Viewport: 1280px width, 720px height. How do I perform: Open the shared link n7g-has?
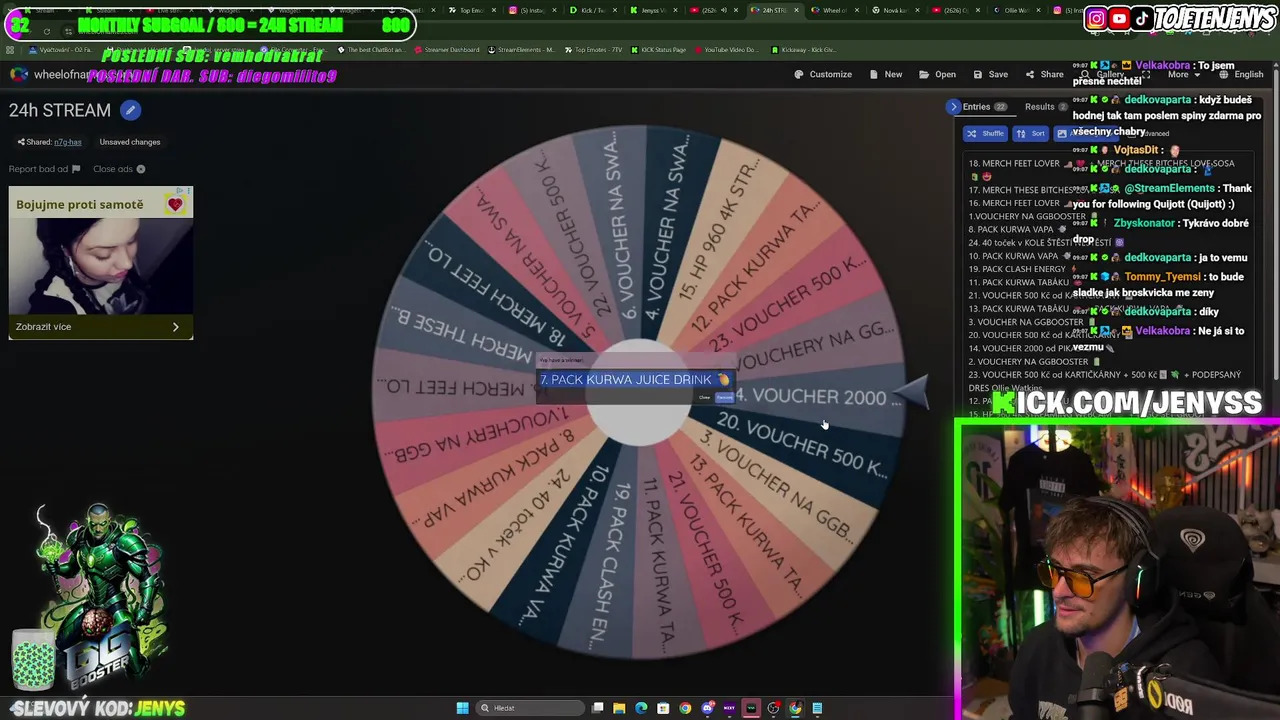68,142
